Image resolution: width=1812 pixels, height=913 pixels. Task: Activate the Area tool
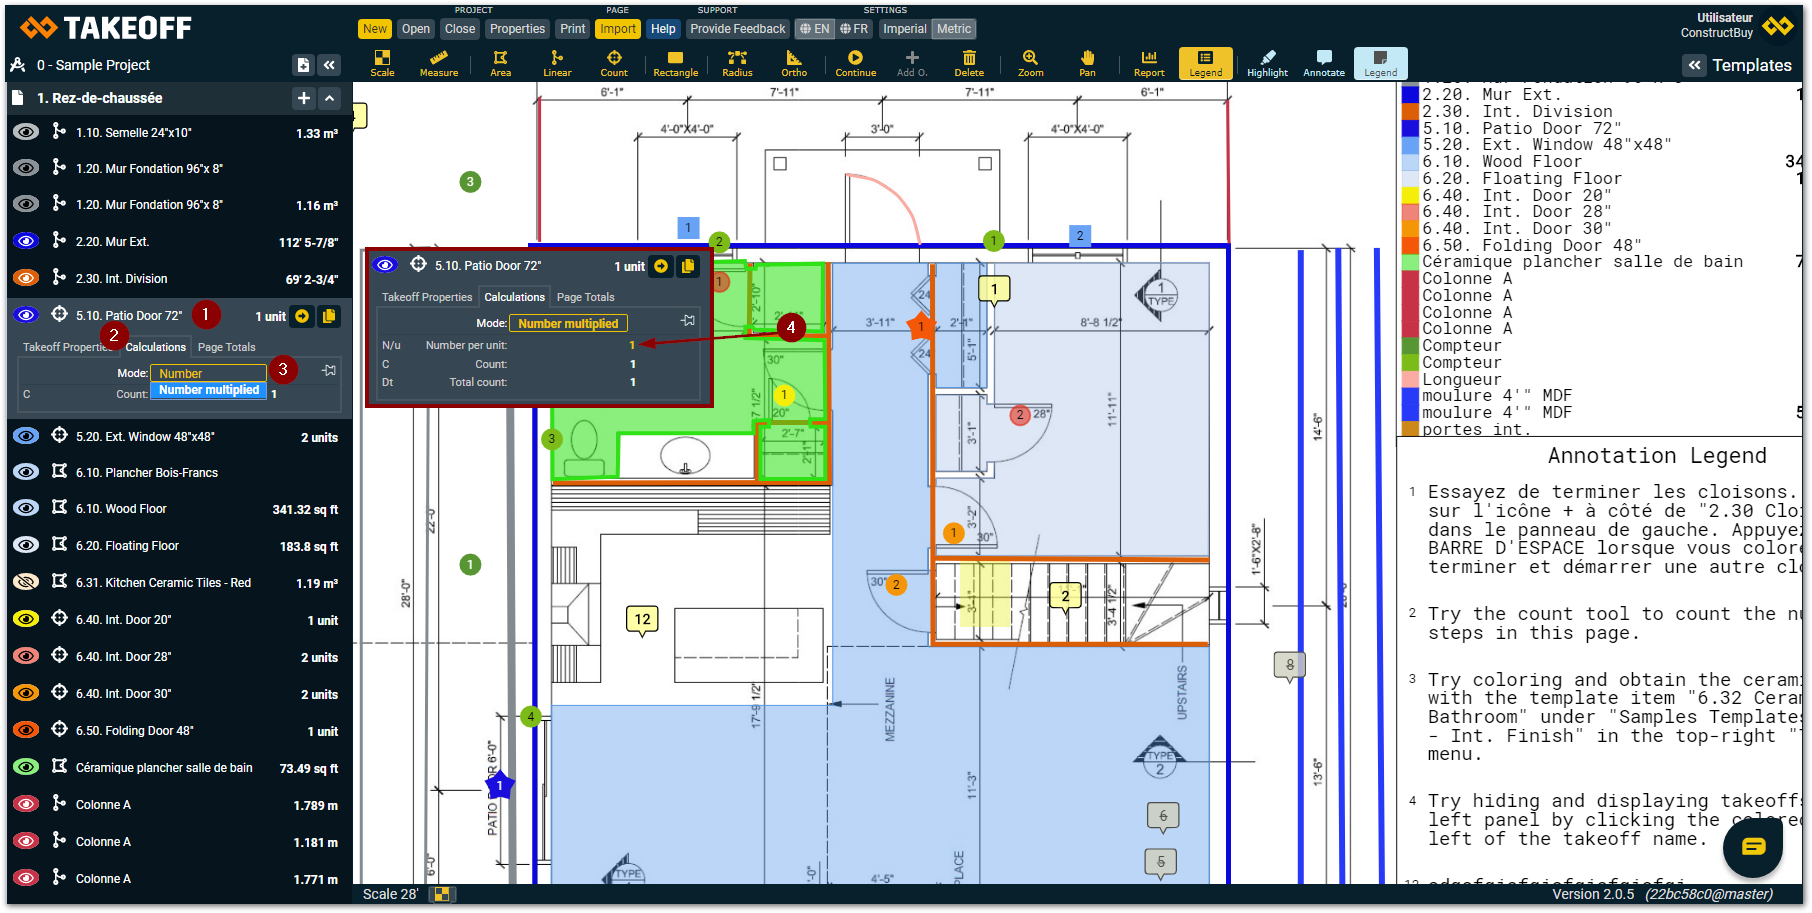pos(500,63)
